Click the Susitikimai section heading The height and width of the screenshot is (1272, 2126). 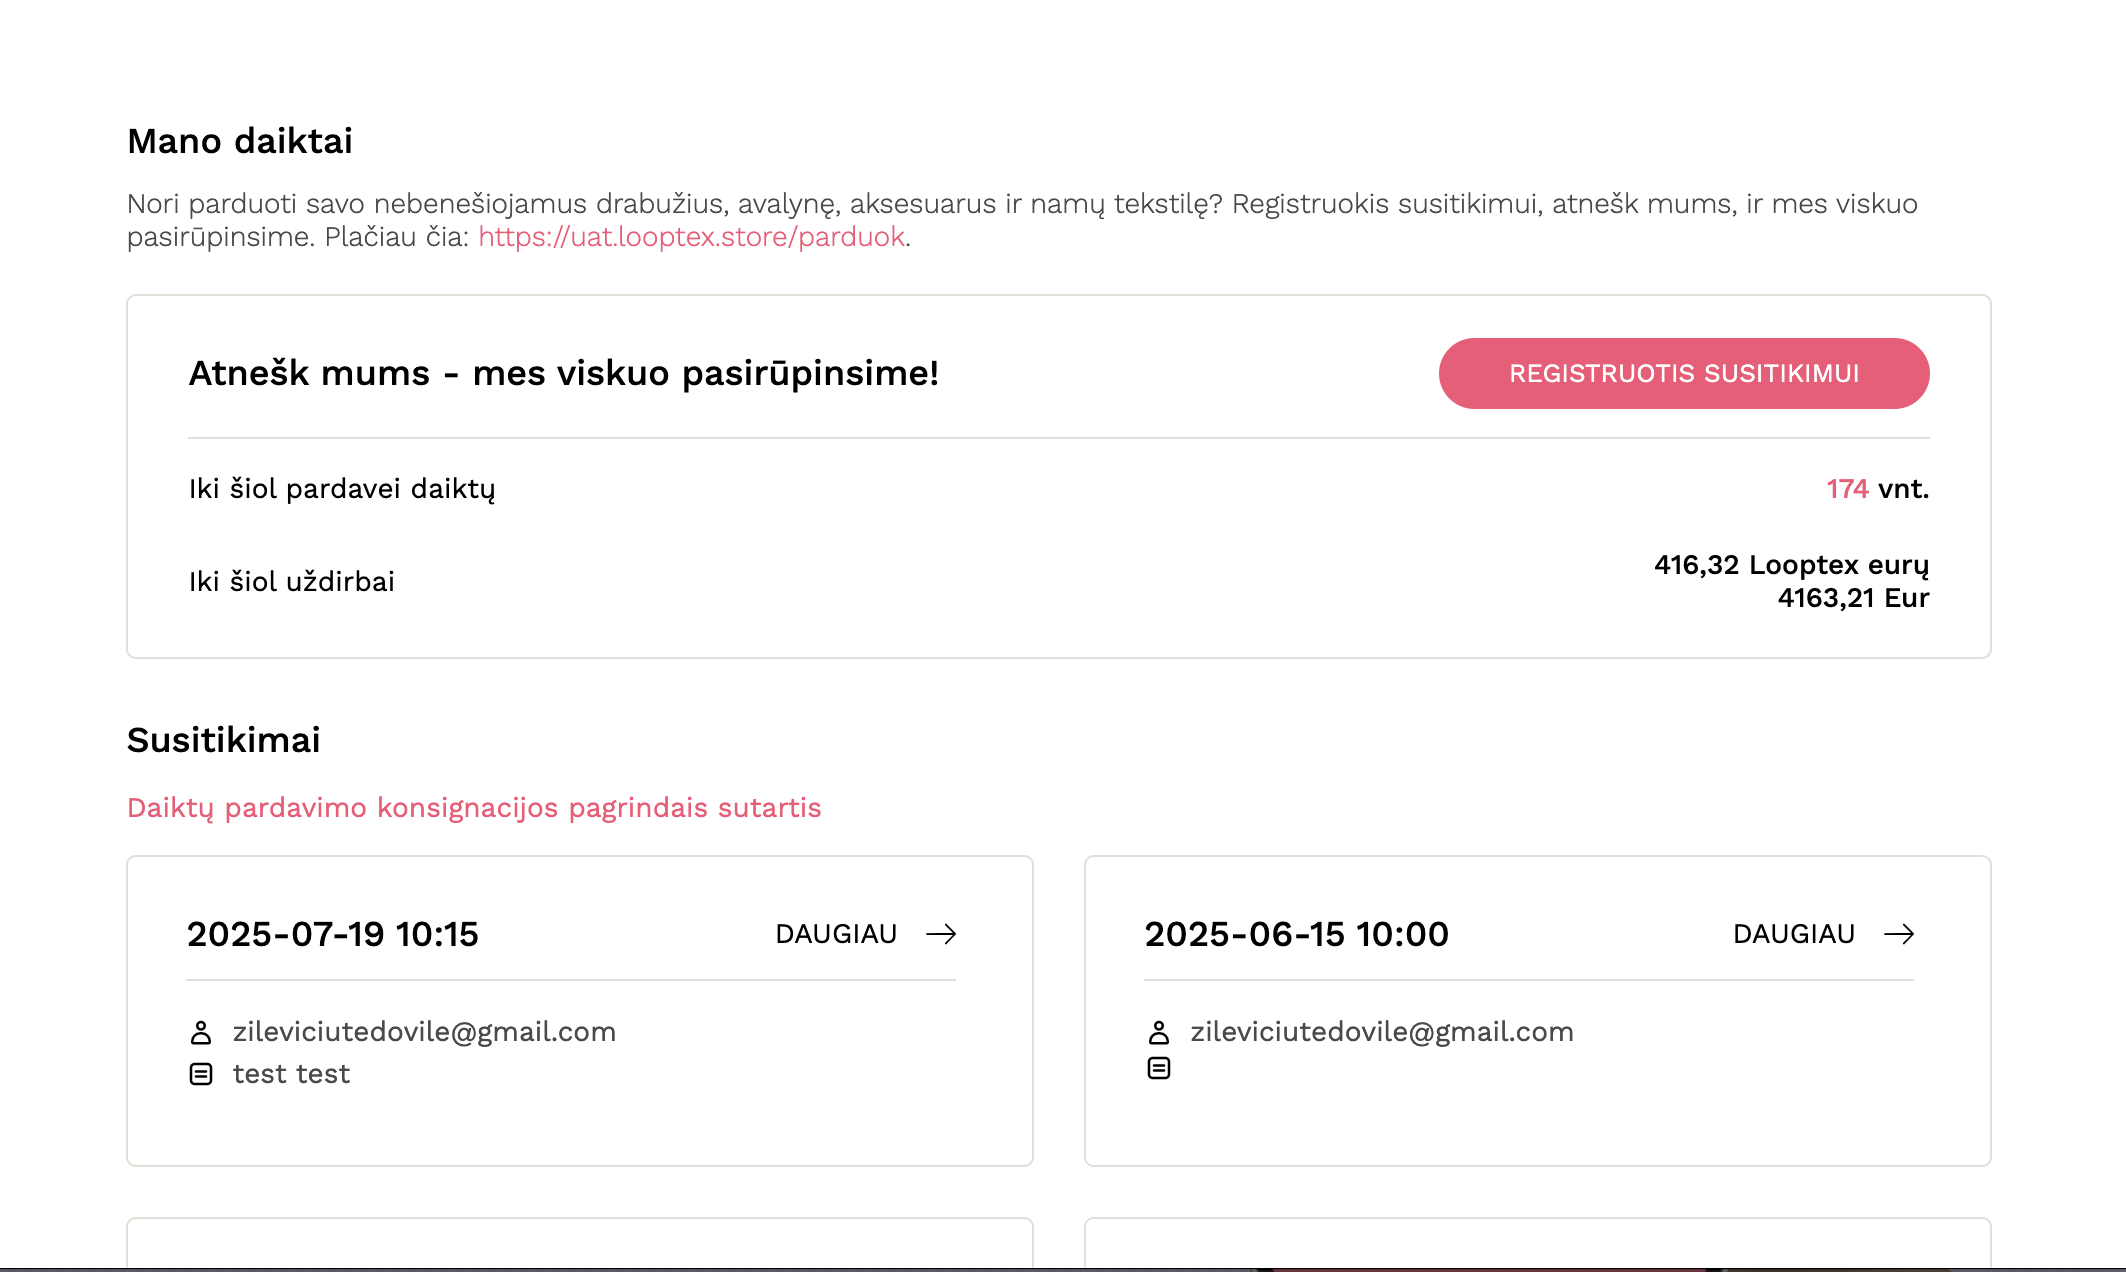point(224,740)
